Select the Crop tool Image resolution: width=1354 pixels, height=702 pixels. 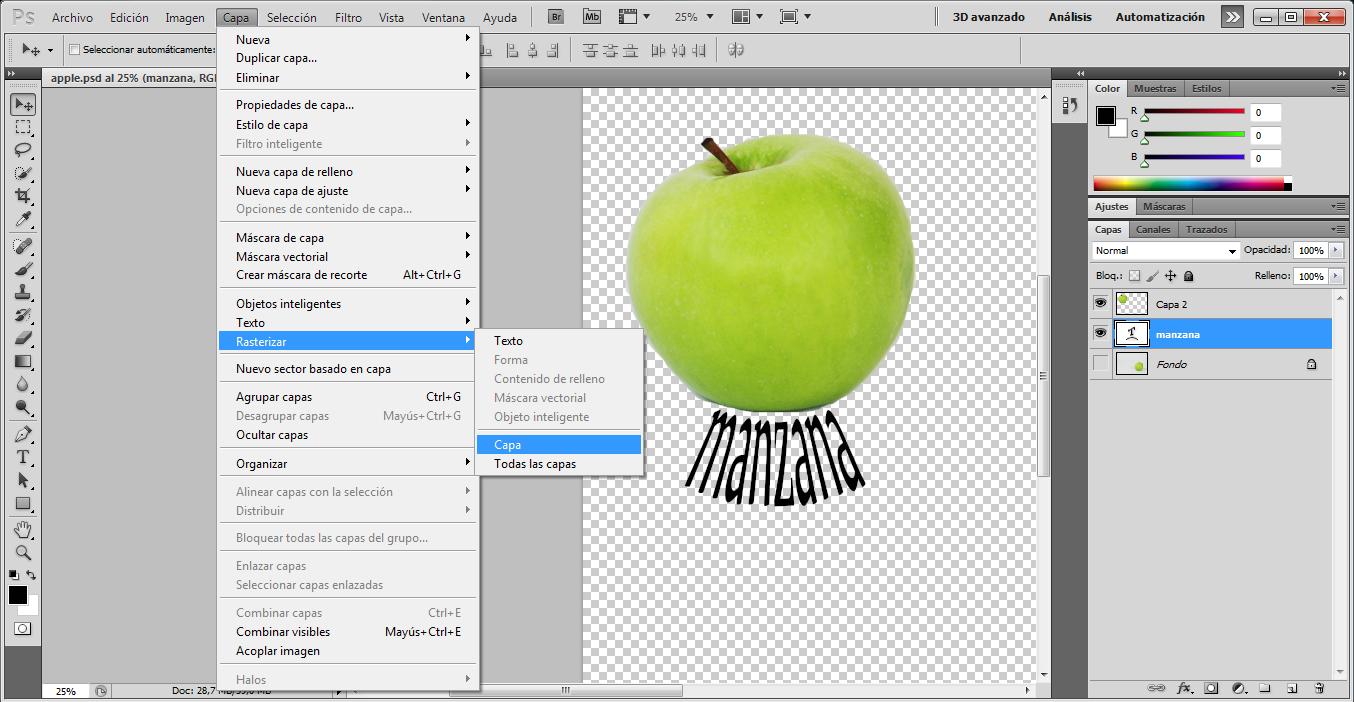[x=23, y=197]
